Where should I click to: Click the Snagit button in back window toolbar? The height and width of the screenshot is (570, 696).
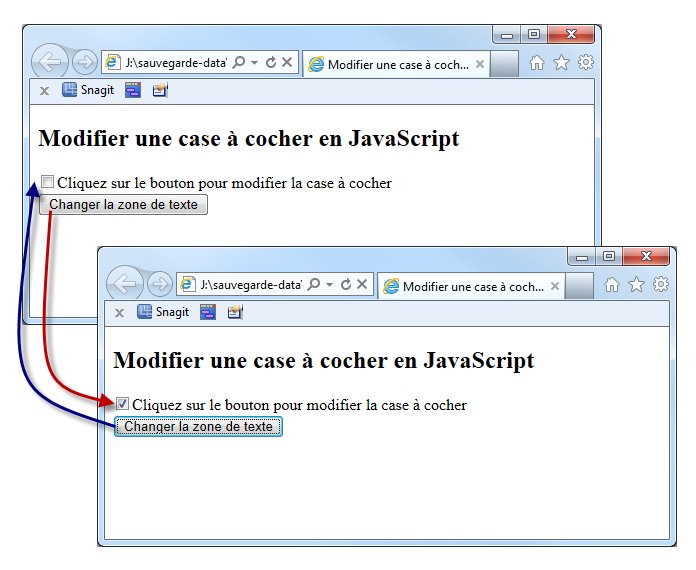point(88,90)
